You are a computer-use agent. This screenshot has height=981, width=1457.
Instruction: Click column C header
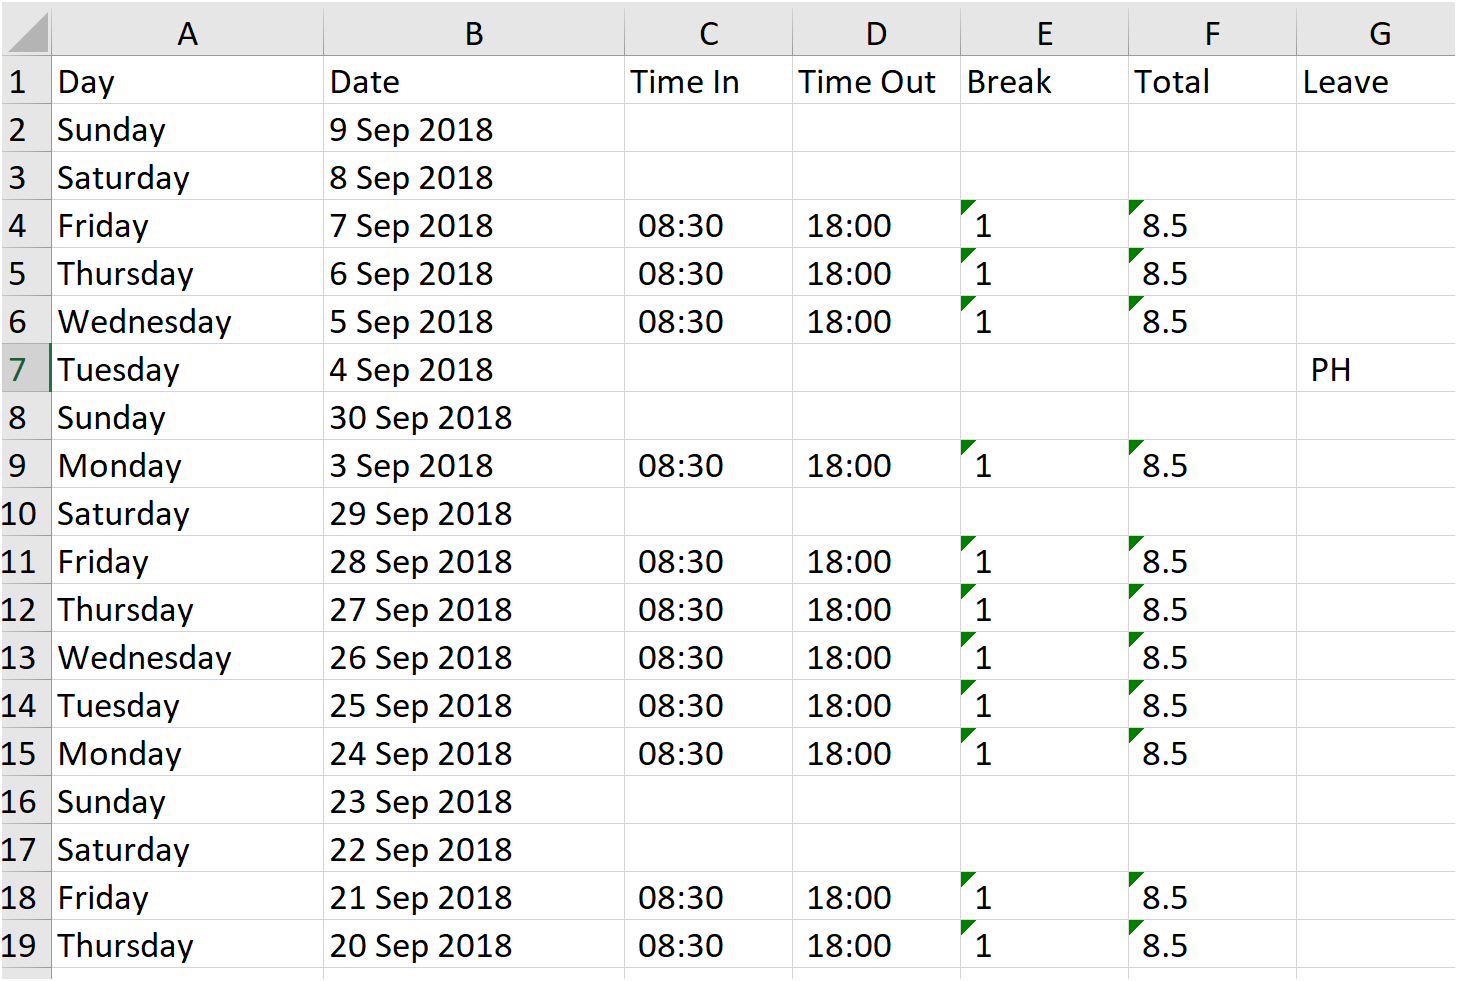click(708, 34)
